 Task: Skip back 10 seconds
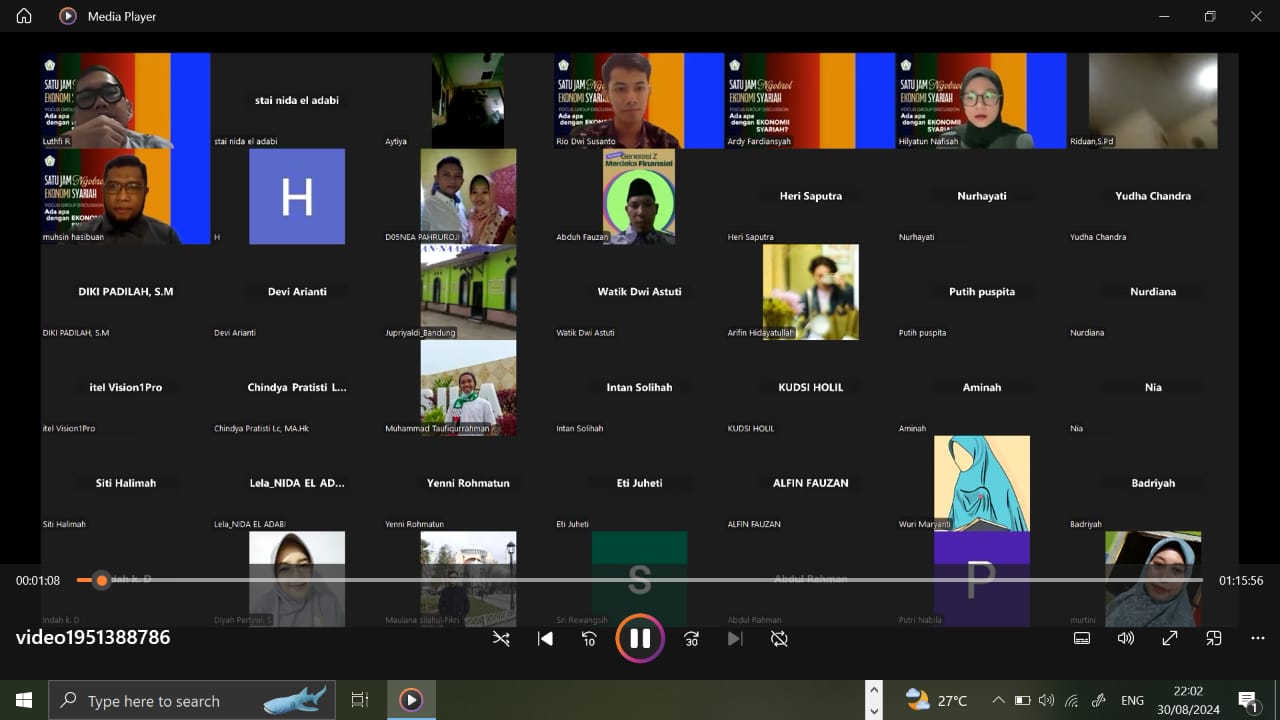click(x=590, y=639)
